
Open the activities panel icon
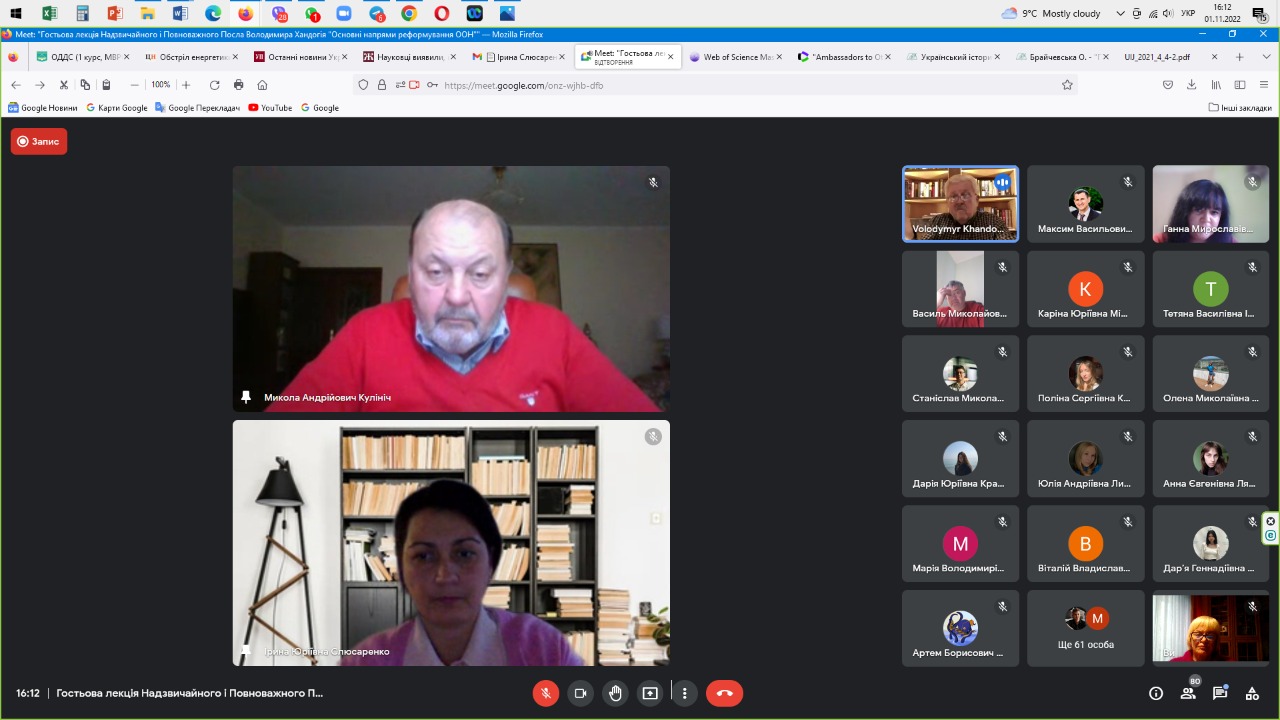(1252, 693)
